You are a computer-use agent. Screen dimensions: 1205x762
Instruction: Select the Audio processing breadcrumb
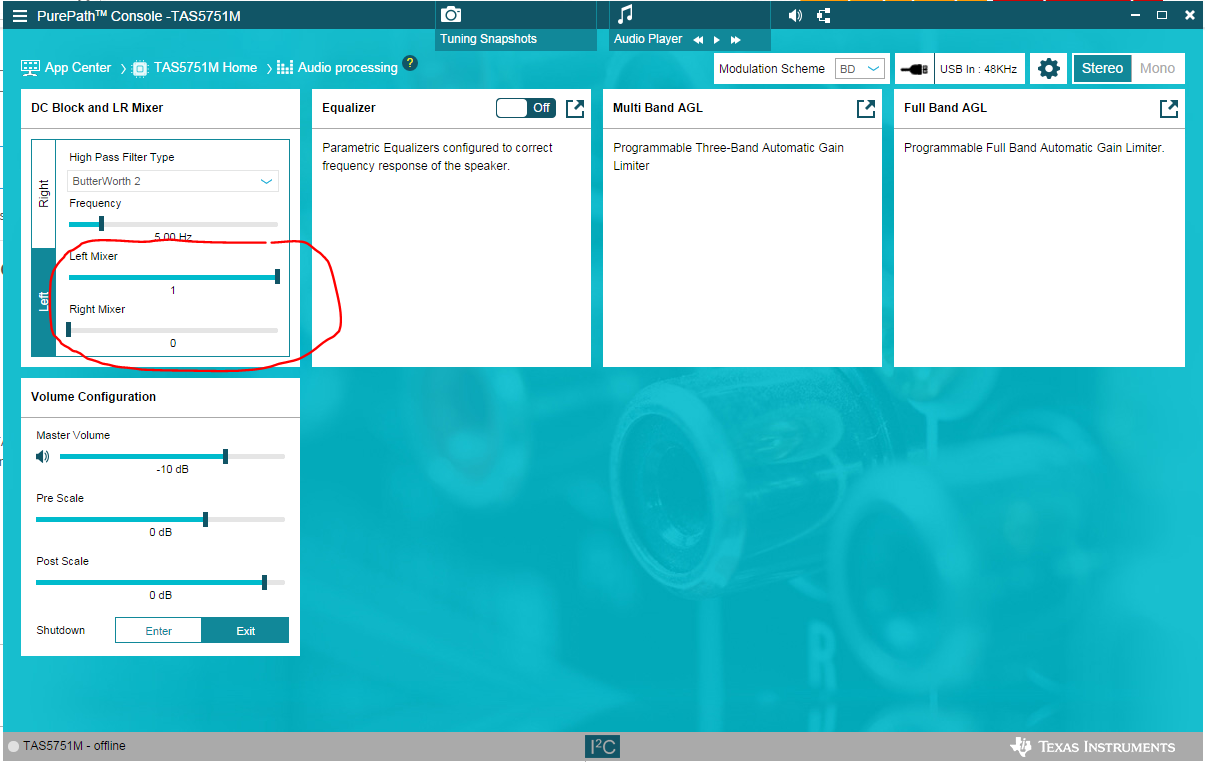point(347,67)
